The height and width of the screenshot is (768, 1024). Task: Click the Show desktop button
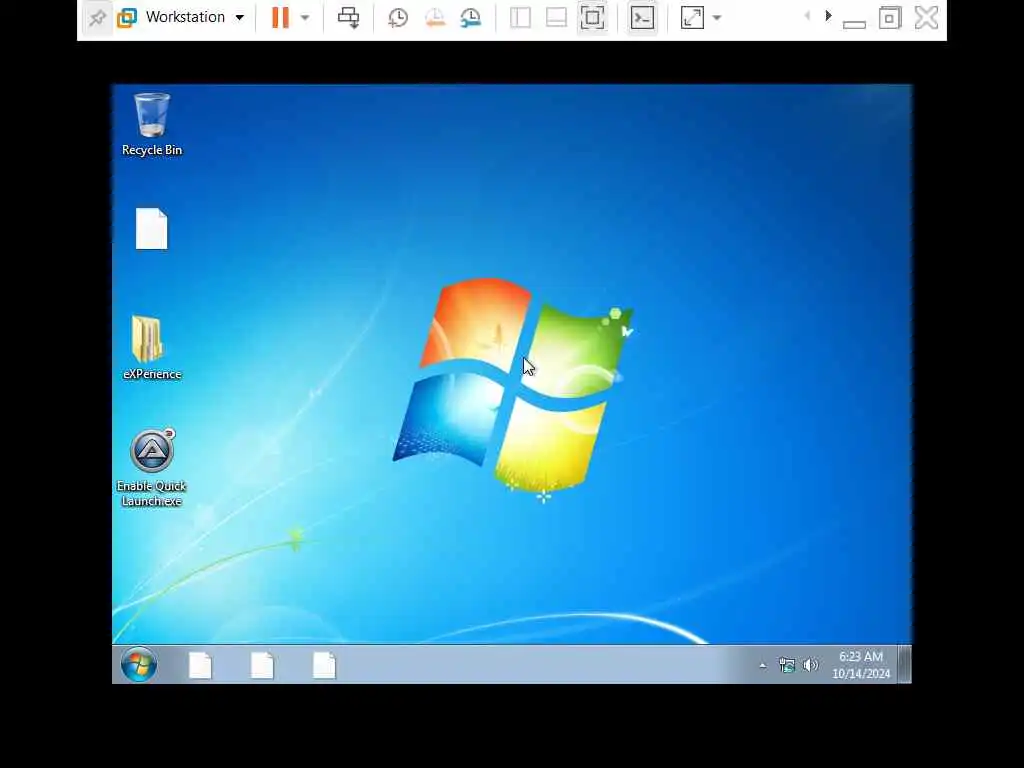[904, 665]
